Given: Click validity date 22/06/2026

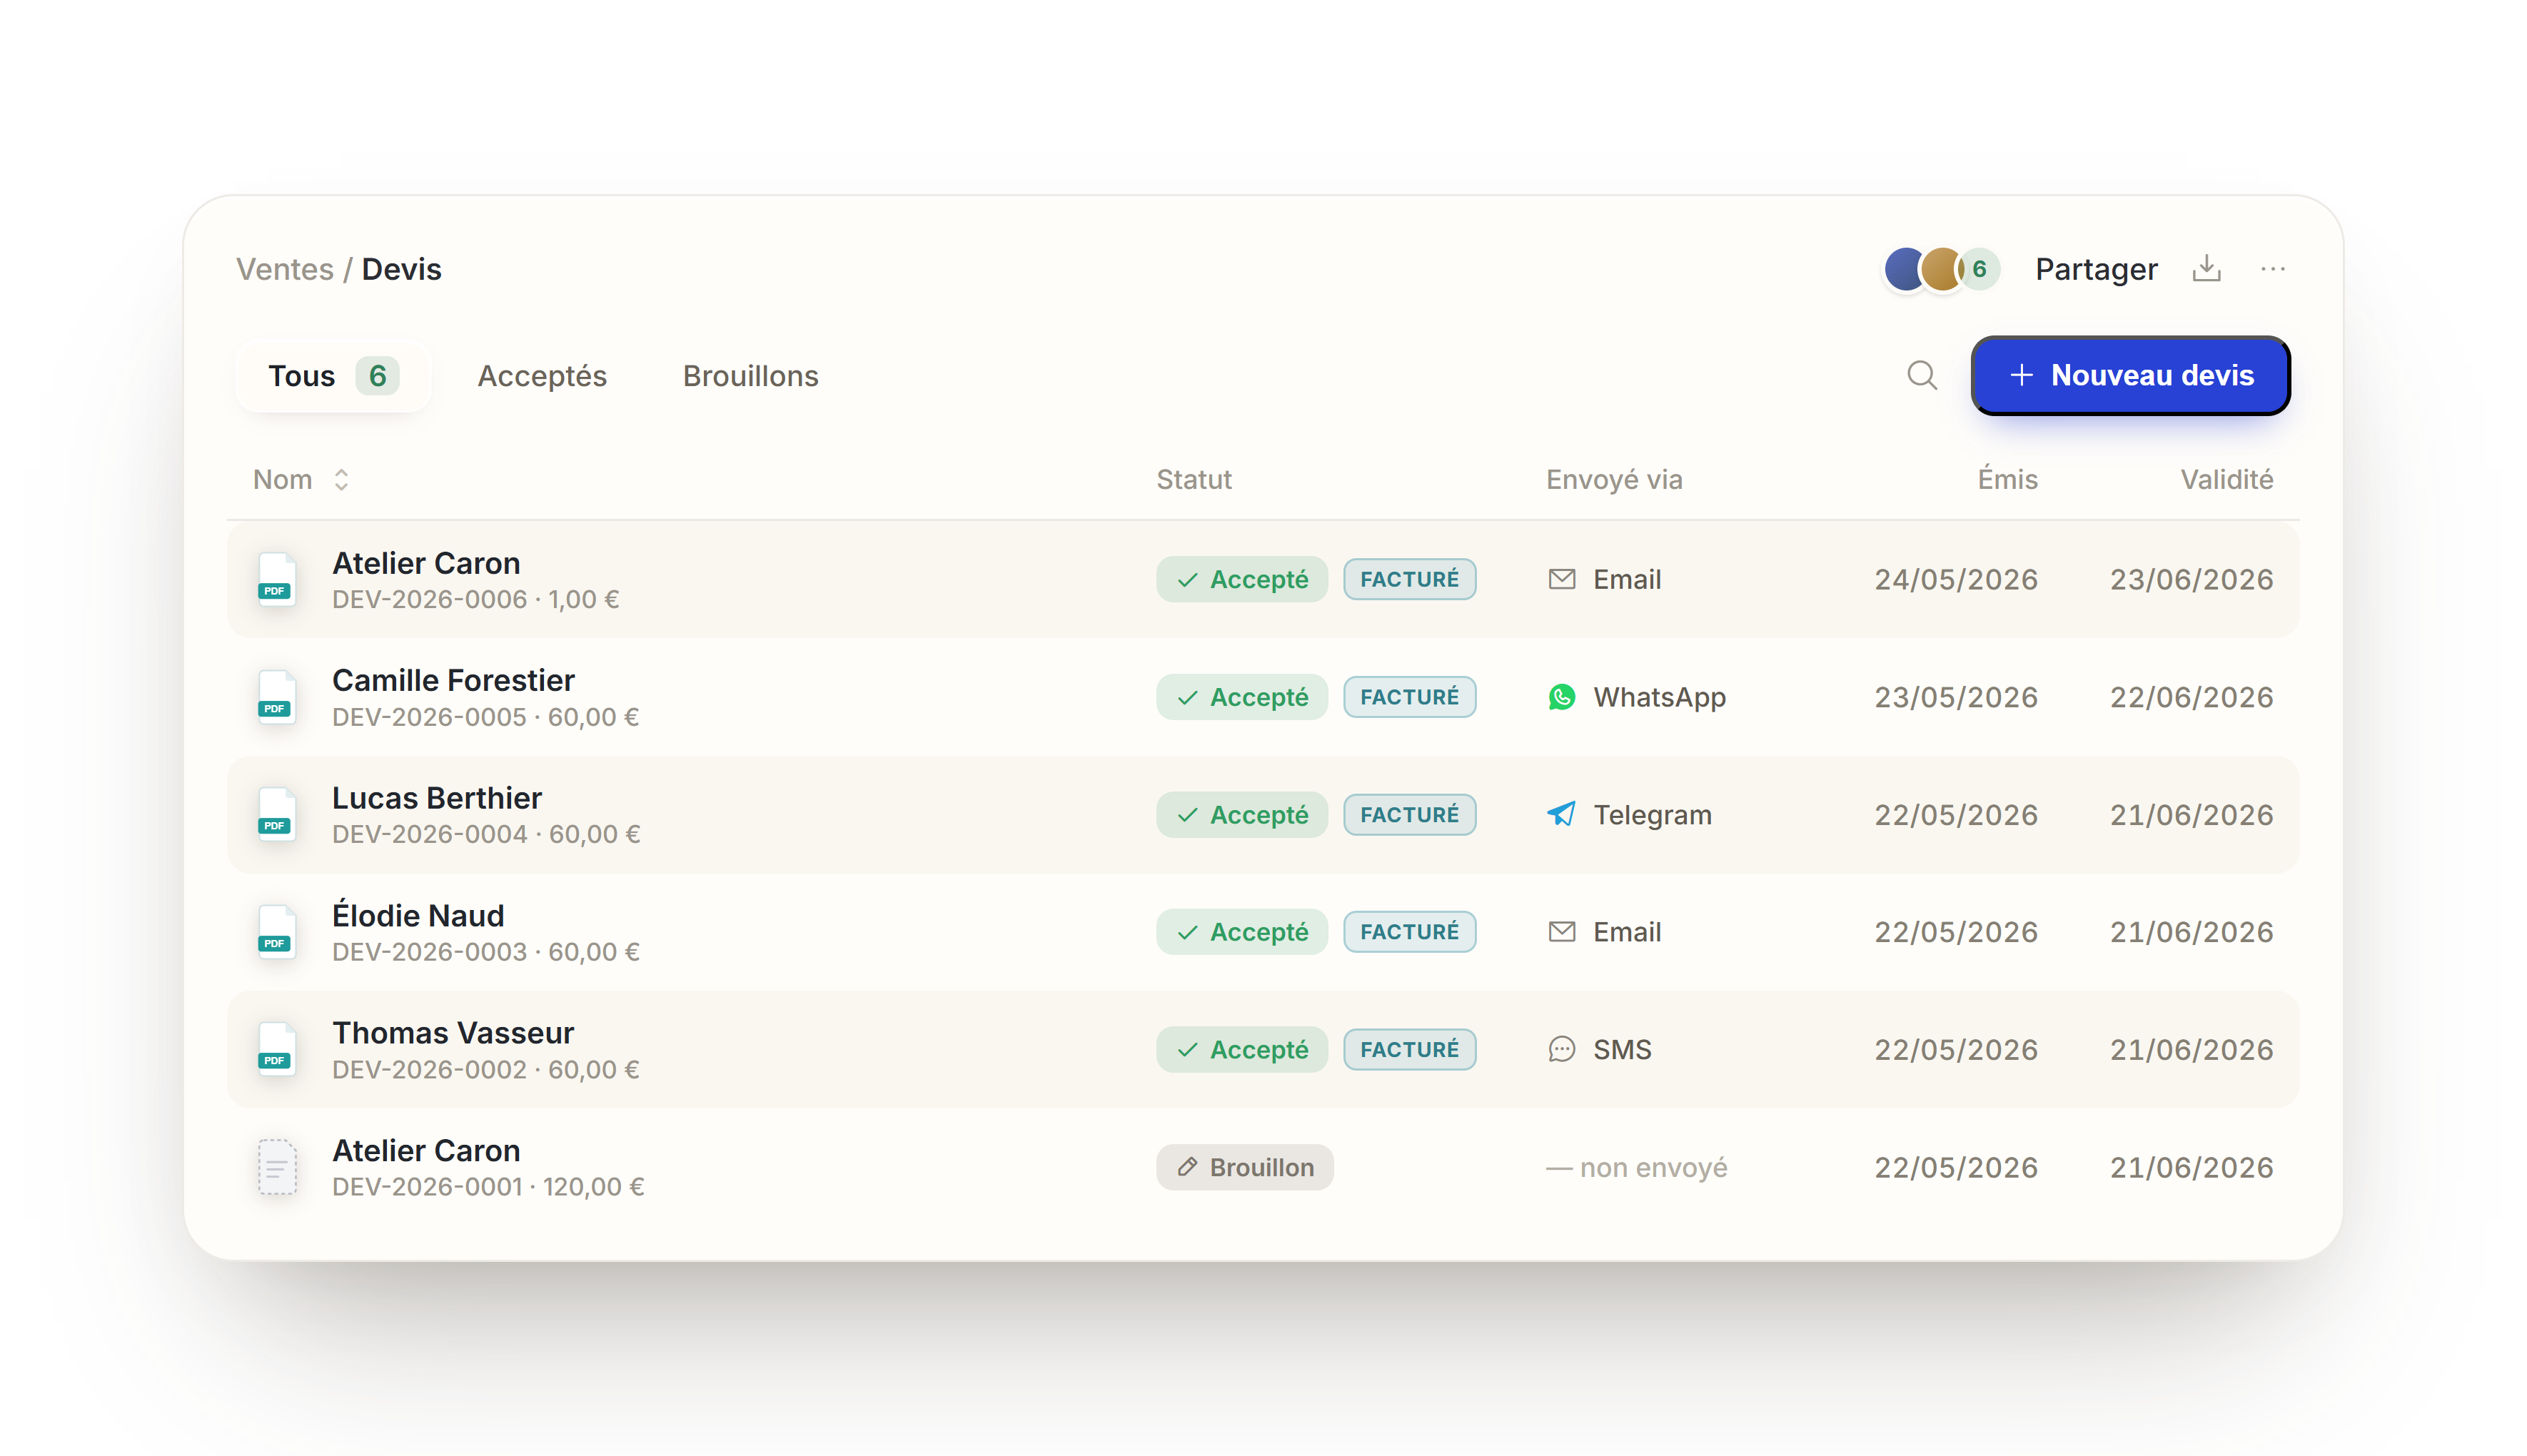Looking at the screenshot, I should (2191, 697).
